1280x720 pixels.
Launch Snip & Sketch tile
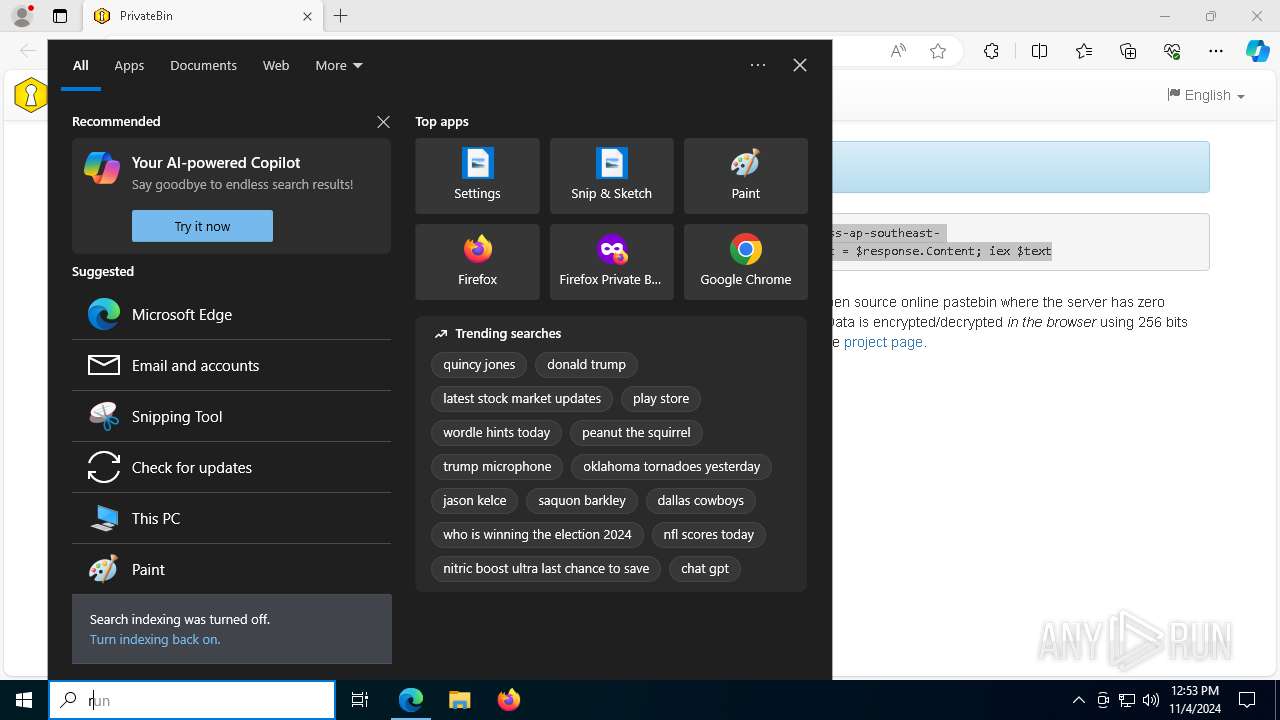tap(611, 176)
